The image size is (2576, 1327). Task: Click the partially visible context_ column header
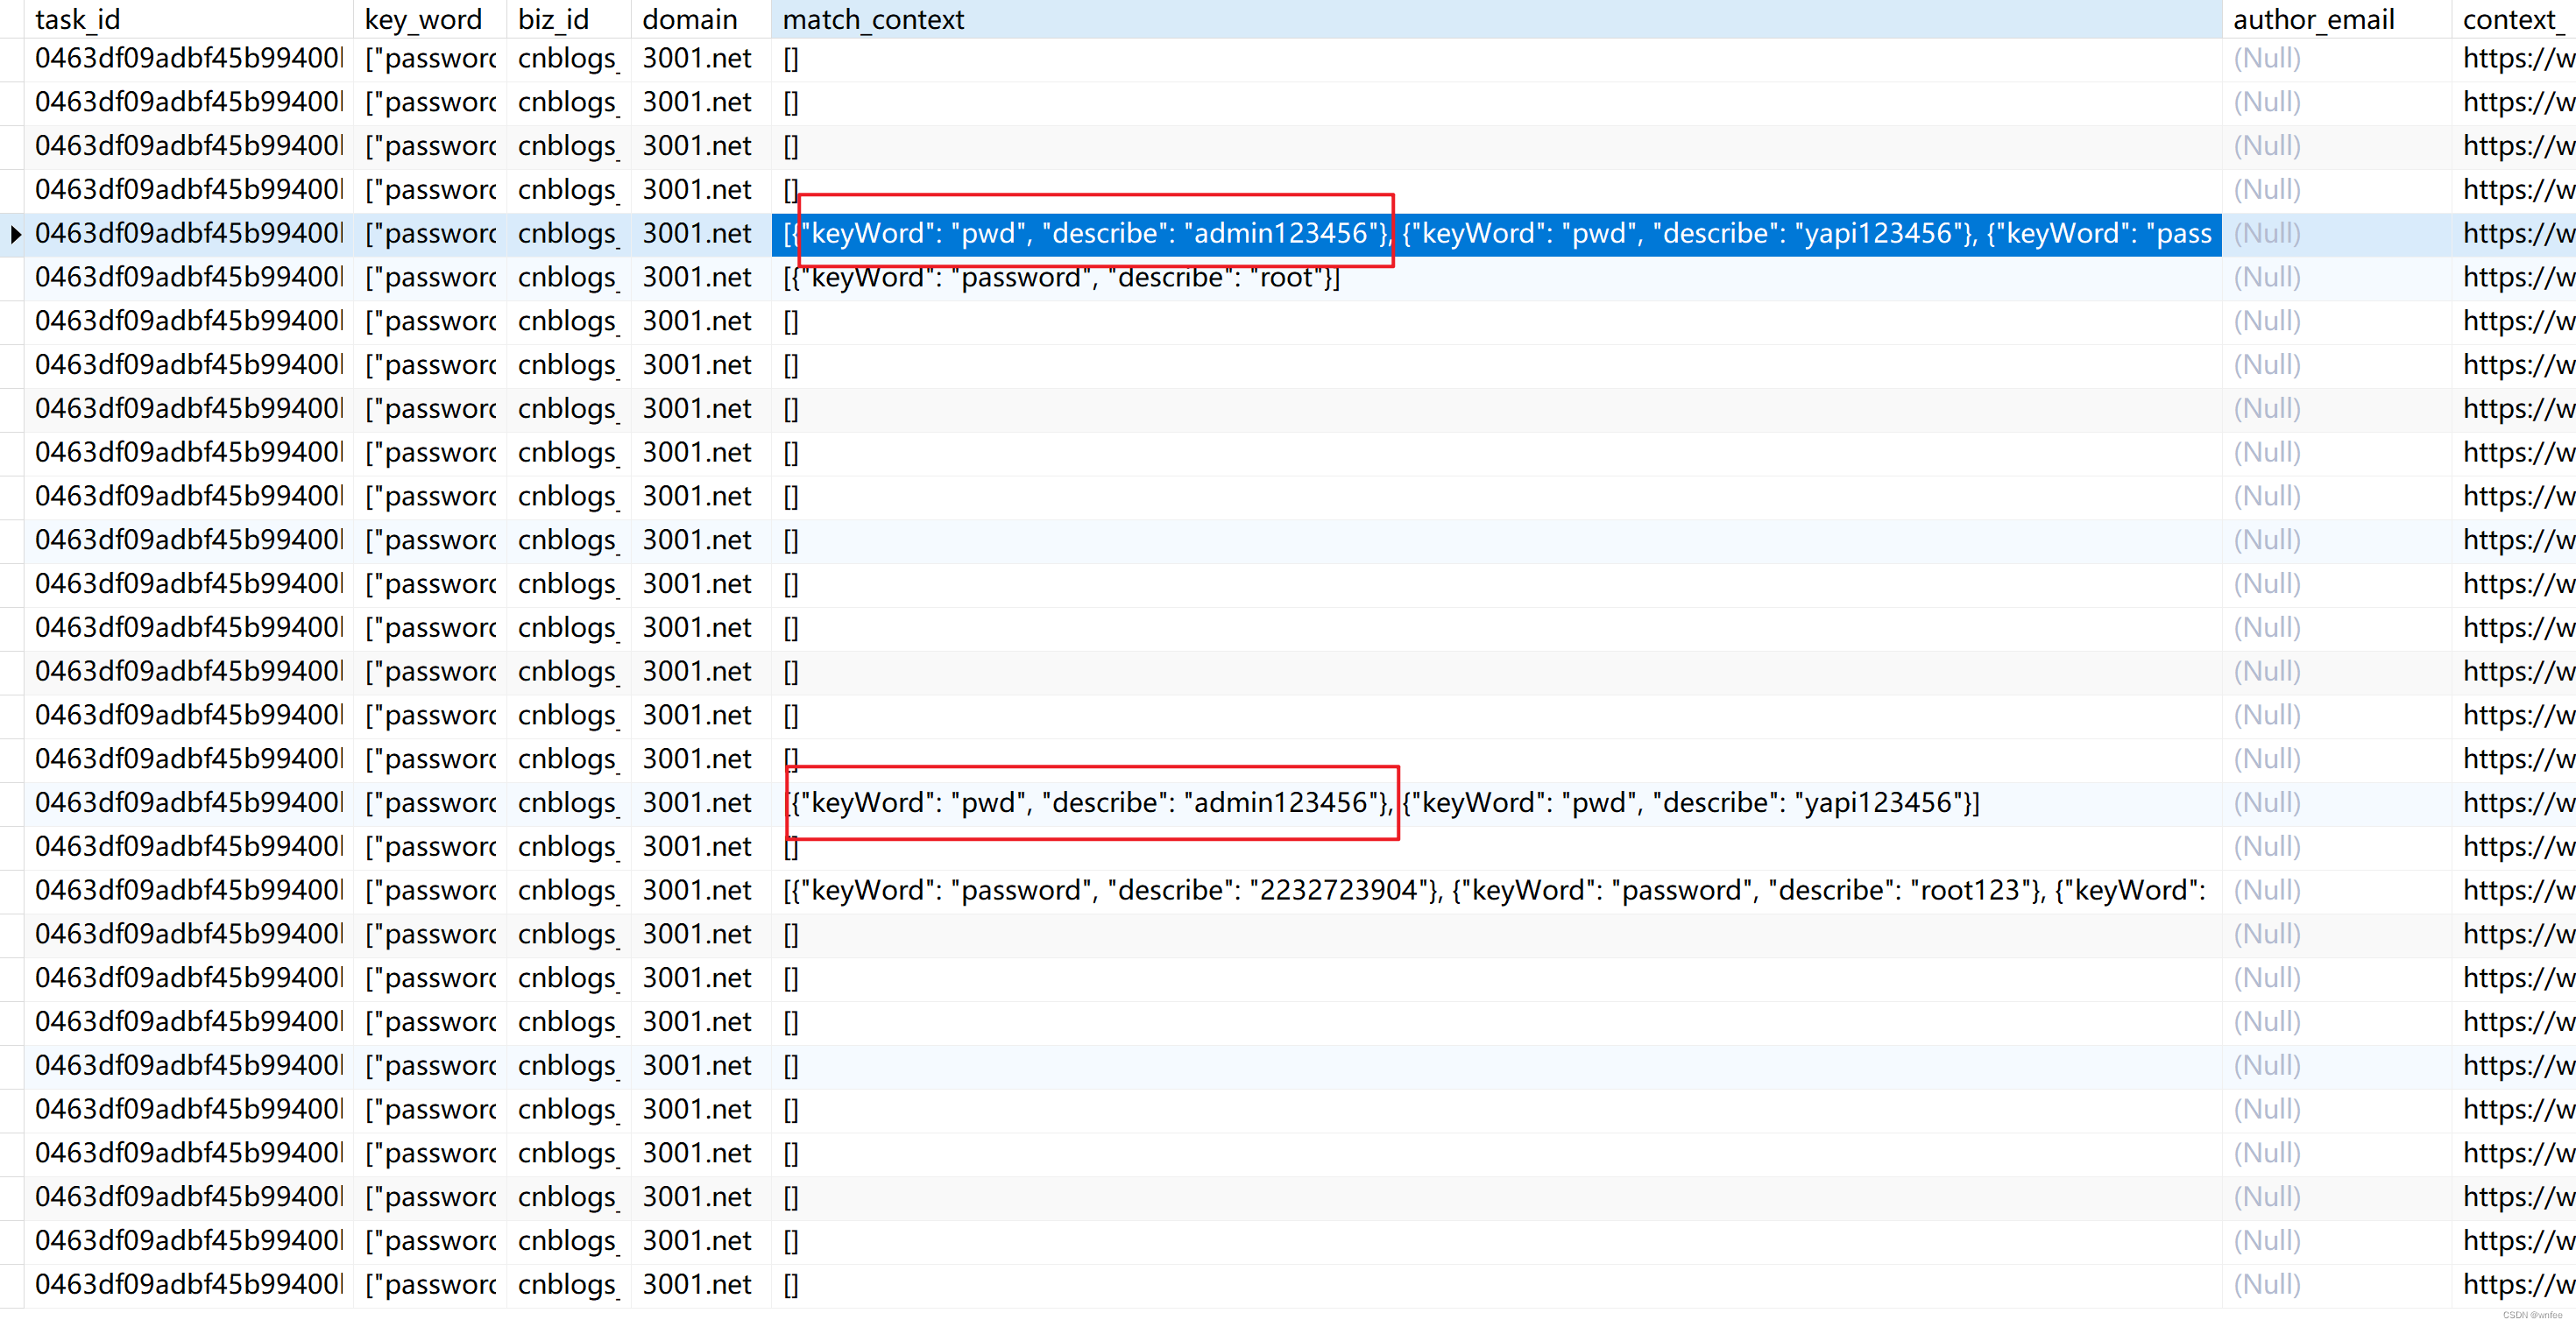tap(2512, 19)
